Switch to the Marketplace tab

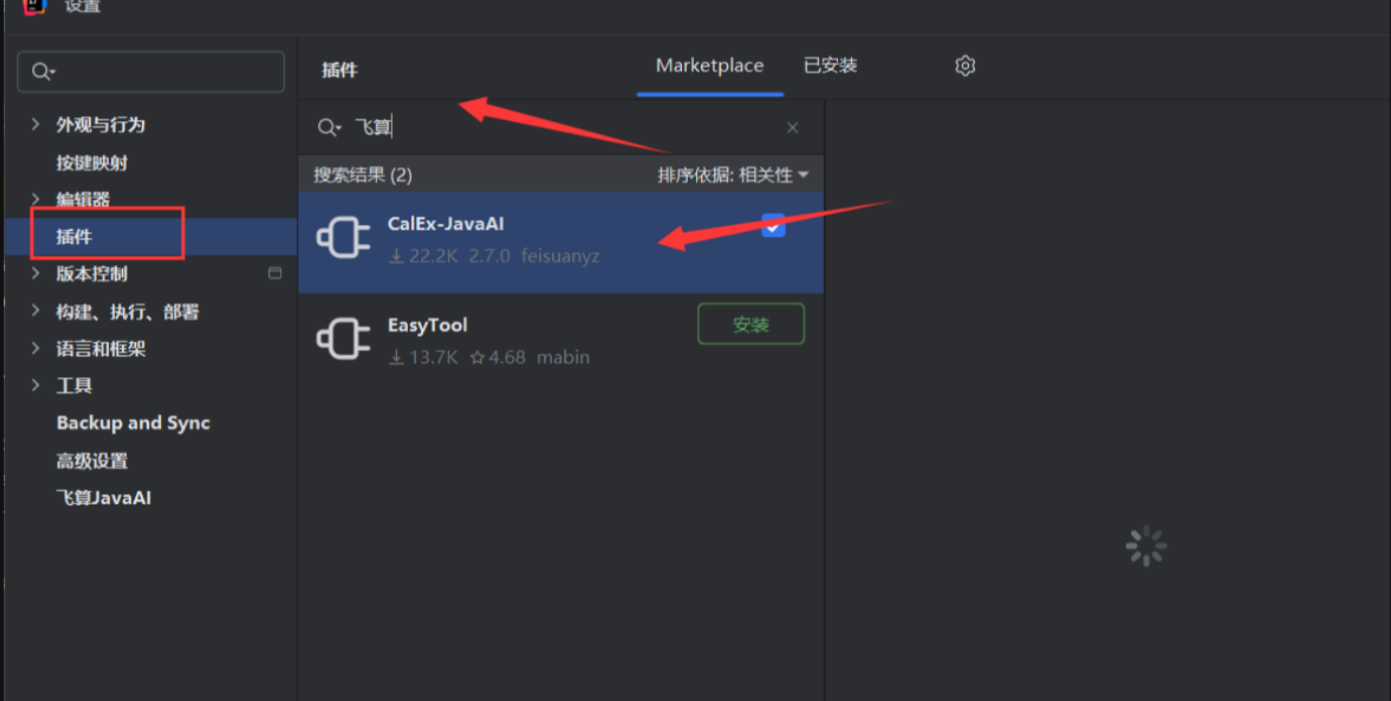(710, 66)
